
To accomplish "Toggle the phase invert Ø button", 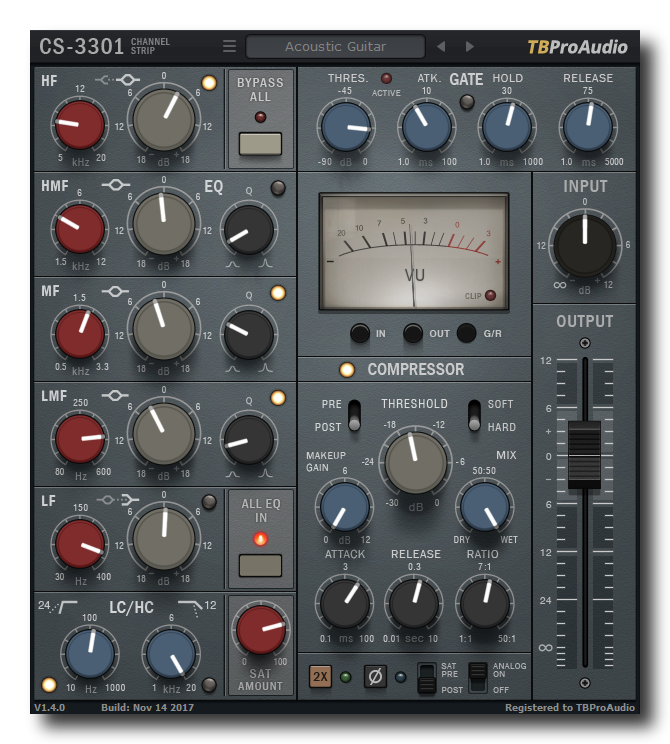I will [375, 676].
